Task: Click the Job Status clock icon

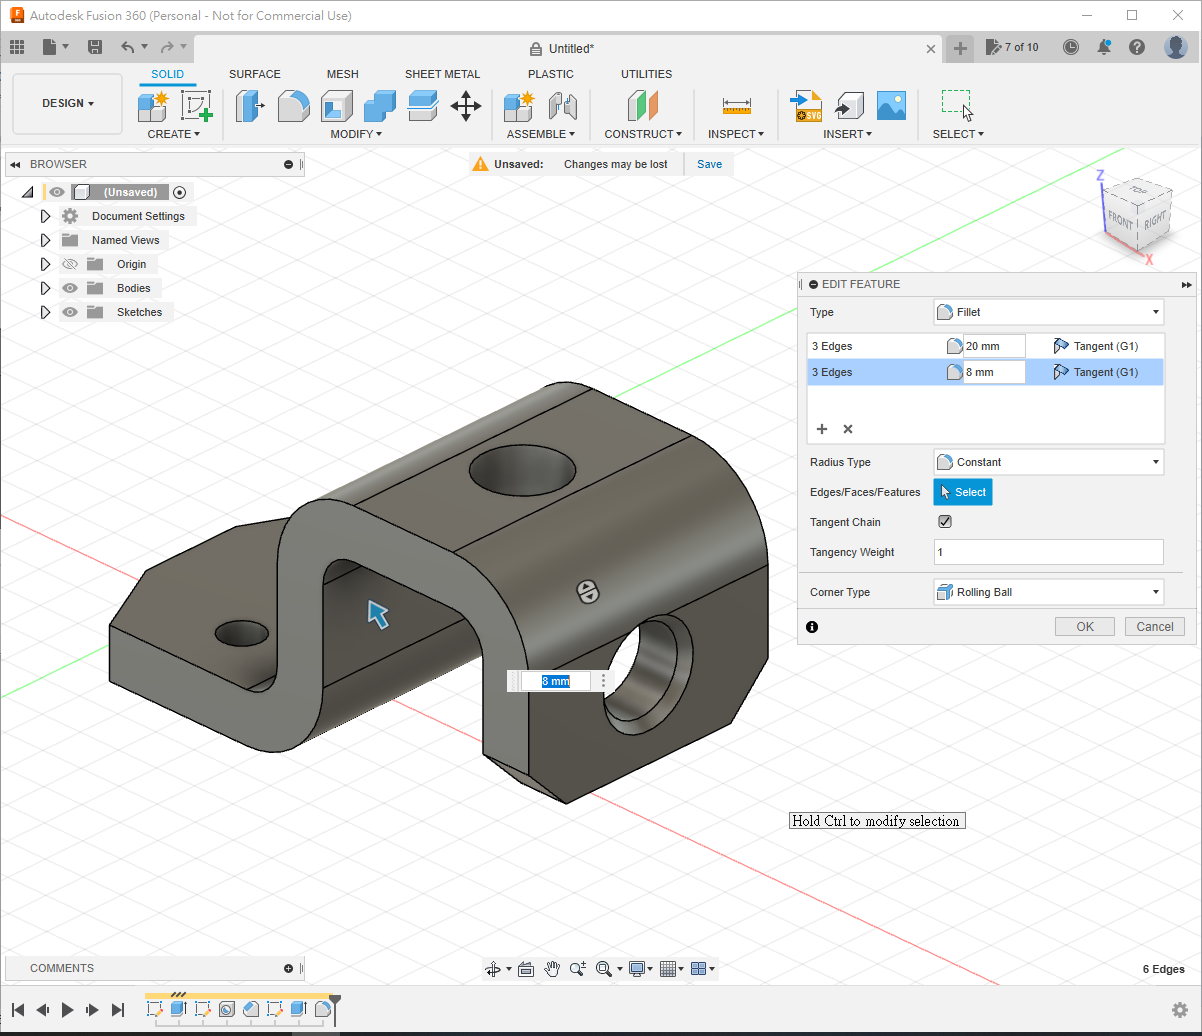Action: pyautogui.click(x=1071, y=47)
